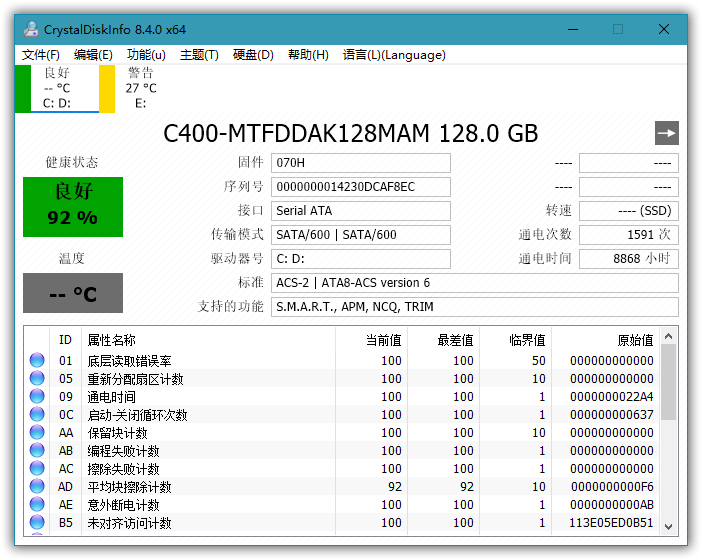Open the 文件(F) menu
The height and width of the screenshot is (560, 702).
click(x=41, y=55)
